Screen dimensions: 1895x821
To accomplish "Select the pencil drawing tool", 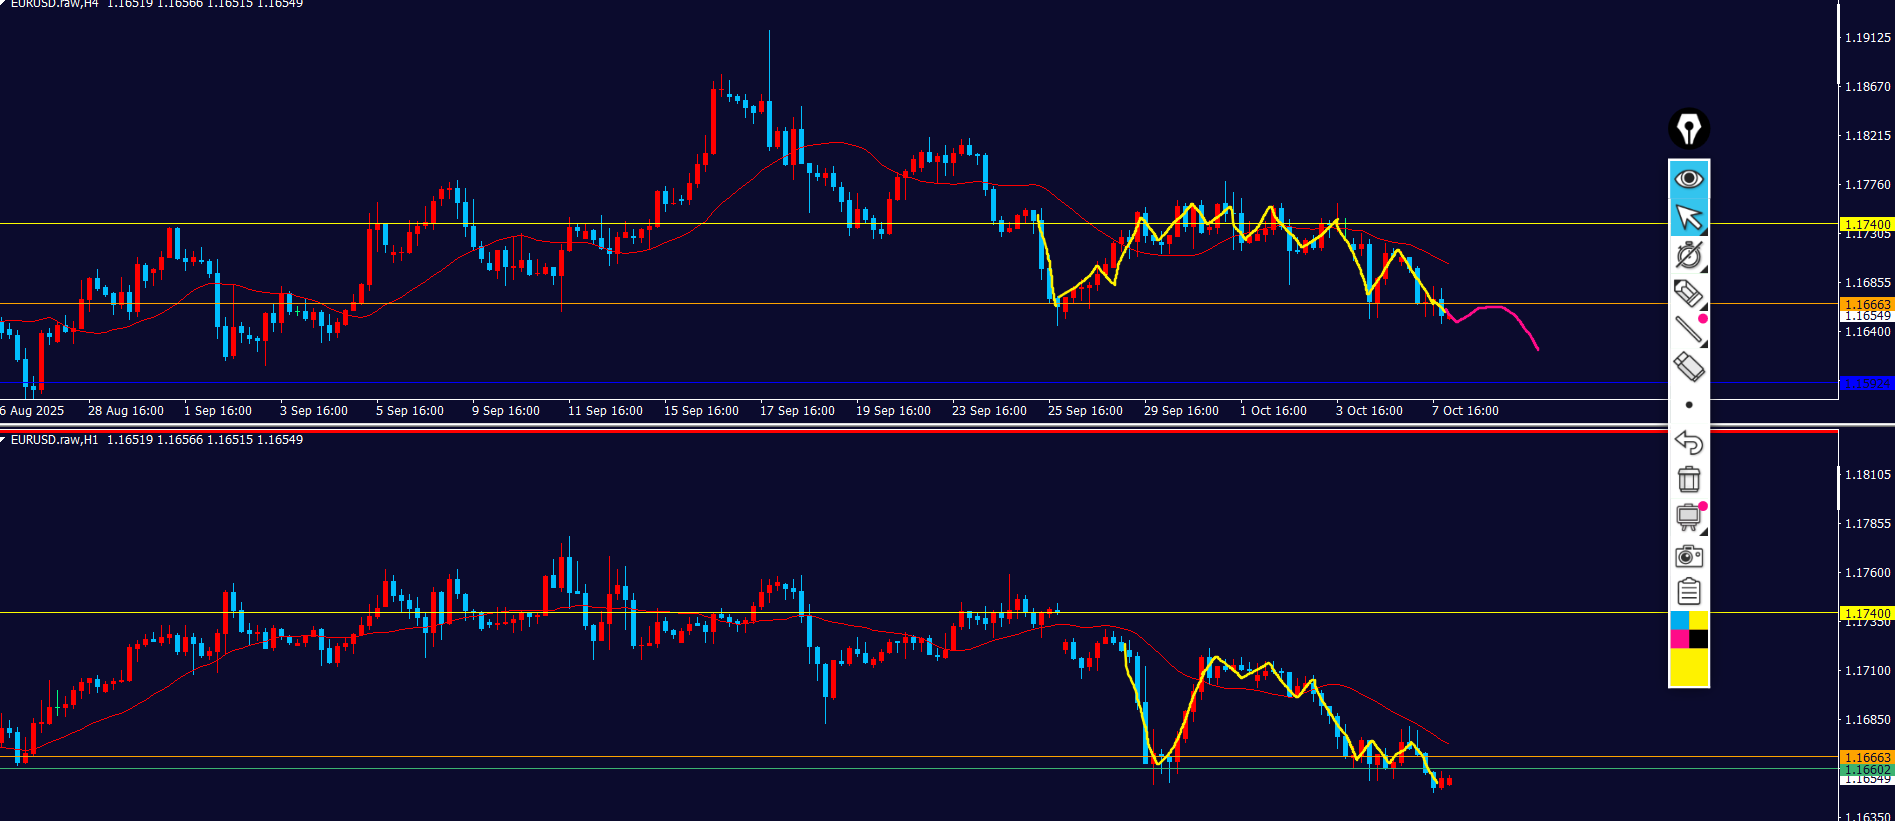I will click(x=1689, y=293).
